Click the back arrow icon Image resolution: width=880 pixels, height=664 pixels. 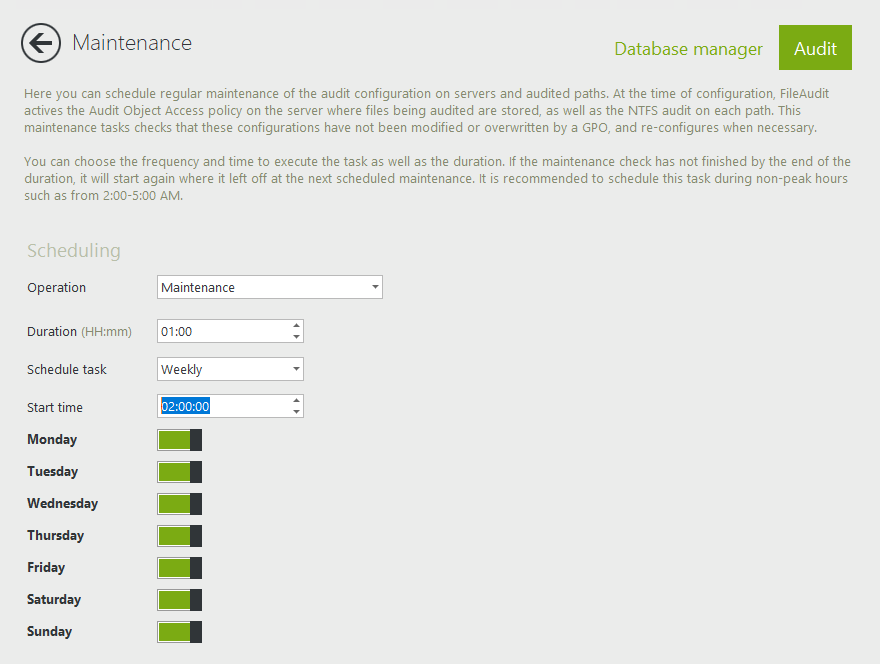41,43
